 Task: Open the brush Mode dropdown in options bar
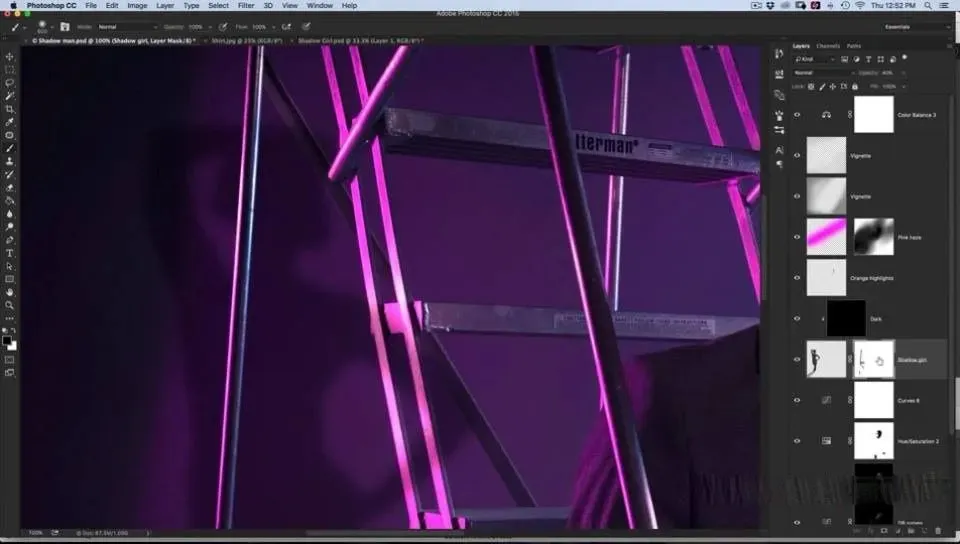126,27
